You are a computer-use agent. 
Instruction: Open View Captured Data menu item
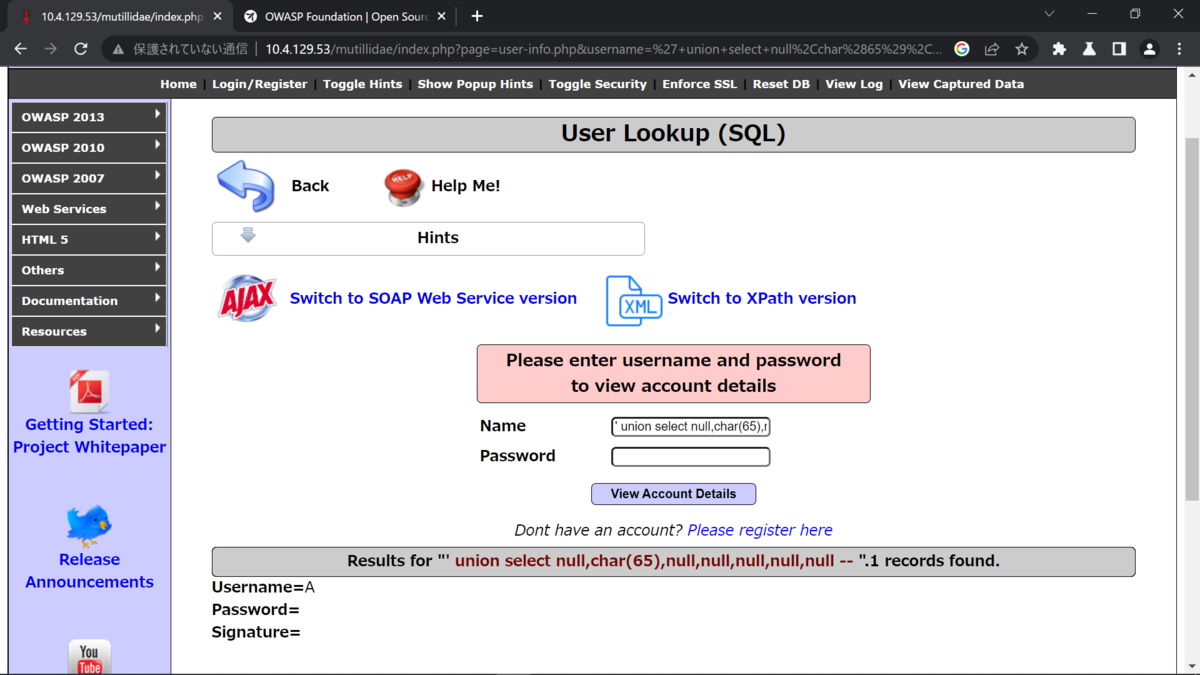(x=961, y=84)
